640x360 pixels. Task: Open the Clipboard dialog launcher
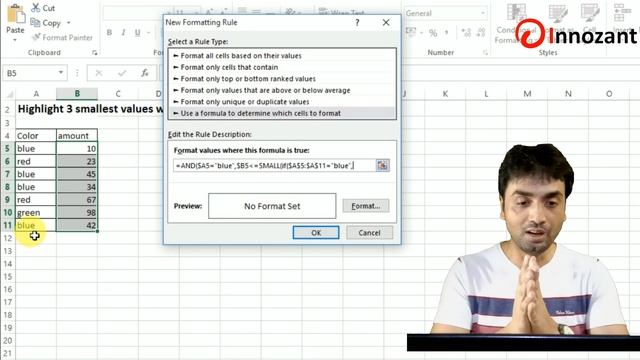point(94,53)
